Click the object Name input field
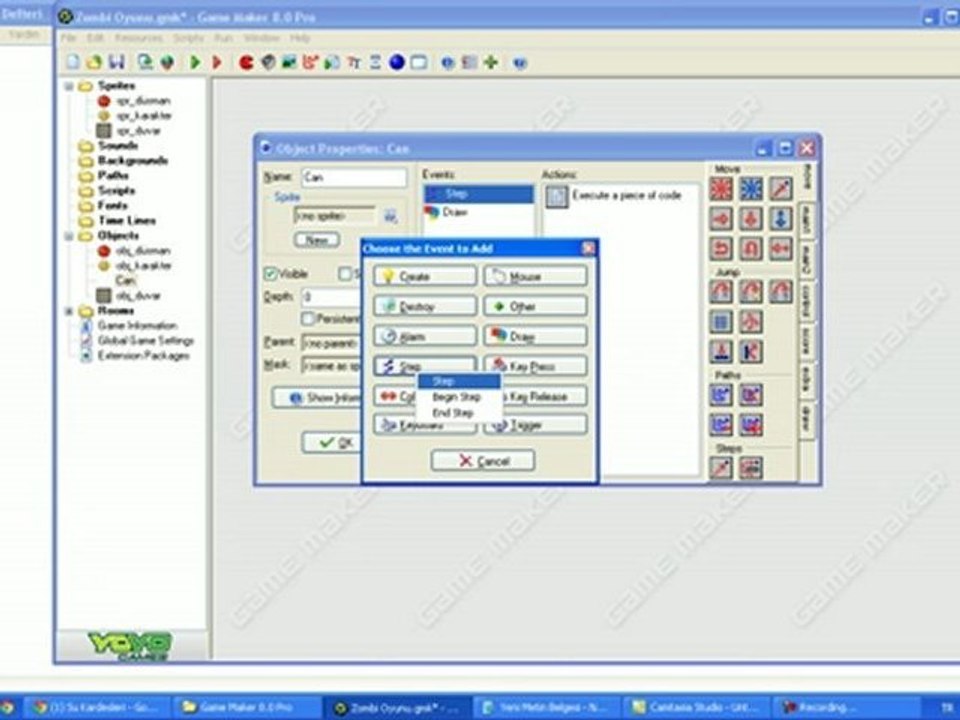Screen dimensions: 960x720 pyautogui.click(x=354, y=178)
